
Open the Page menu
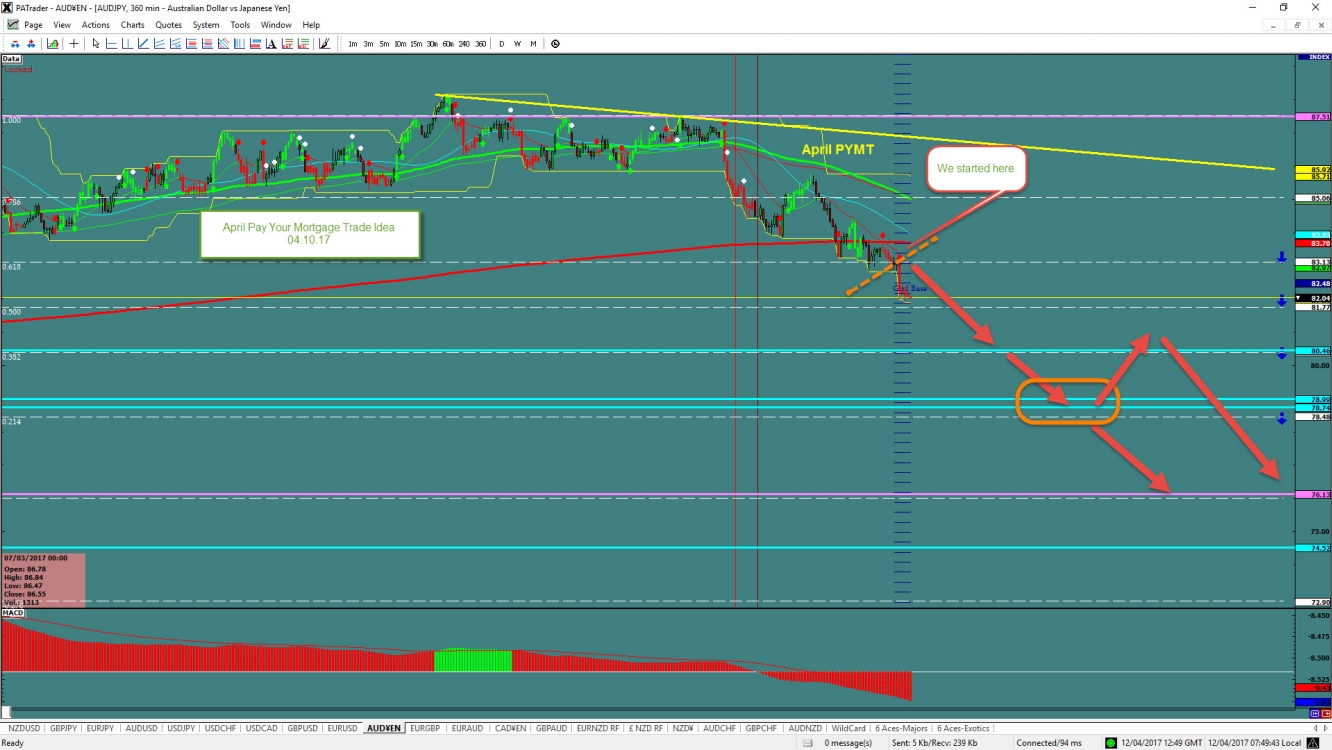coord(33,25)
